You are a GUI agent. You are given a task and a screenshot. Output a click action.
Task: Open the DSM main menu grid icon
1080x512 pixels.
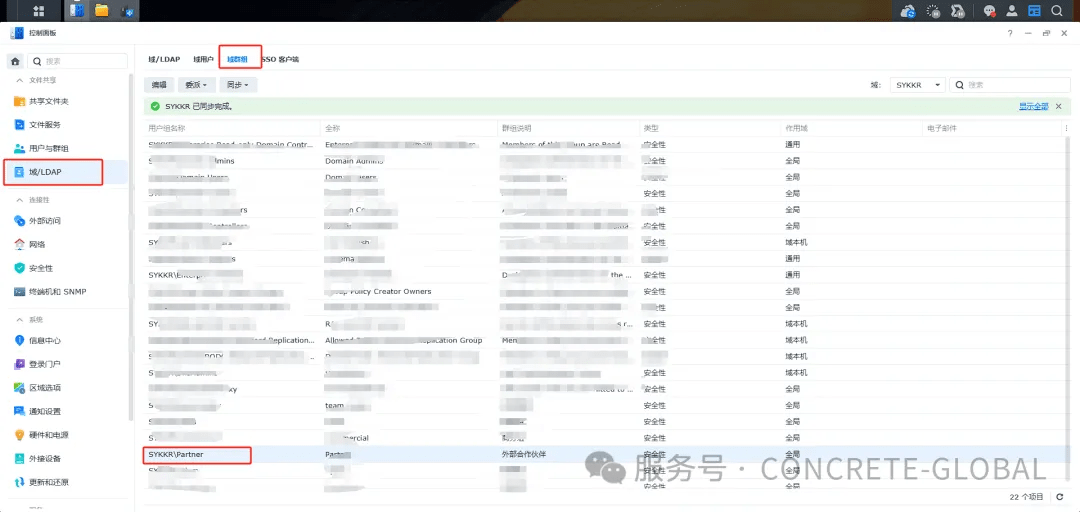pyautogui.click(x=39, y=11)
